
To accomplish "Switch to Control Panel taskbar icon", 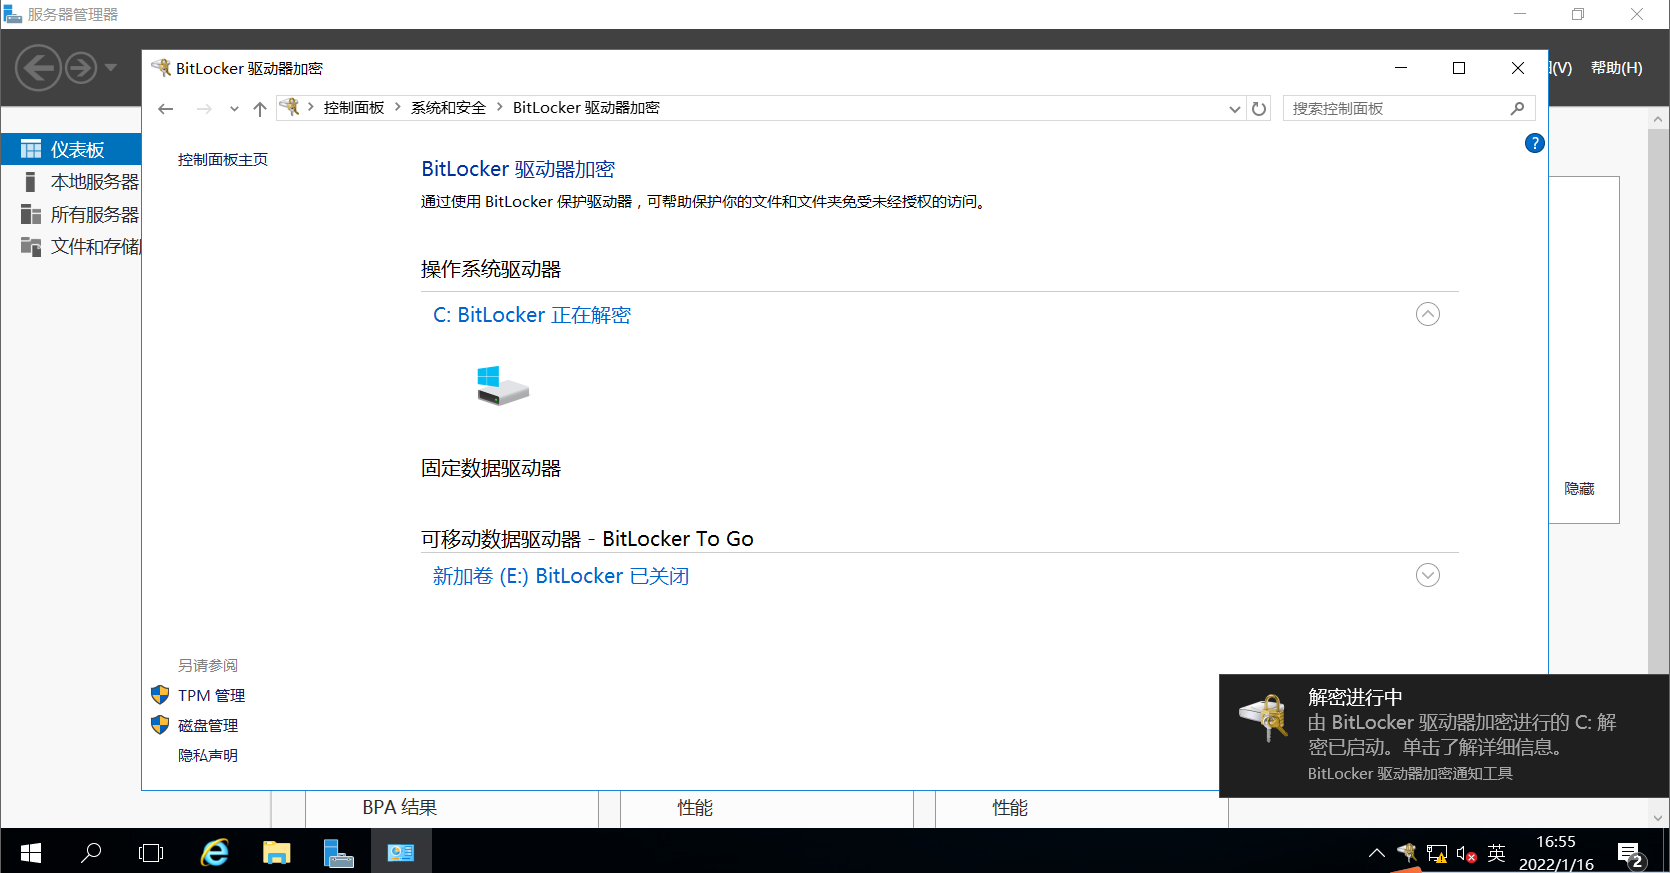I will 401,853.
